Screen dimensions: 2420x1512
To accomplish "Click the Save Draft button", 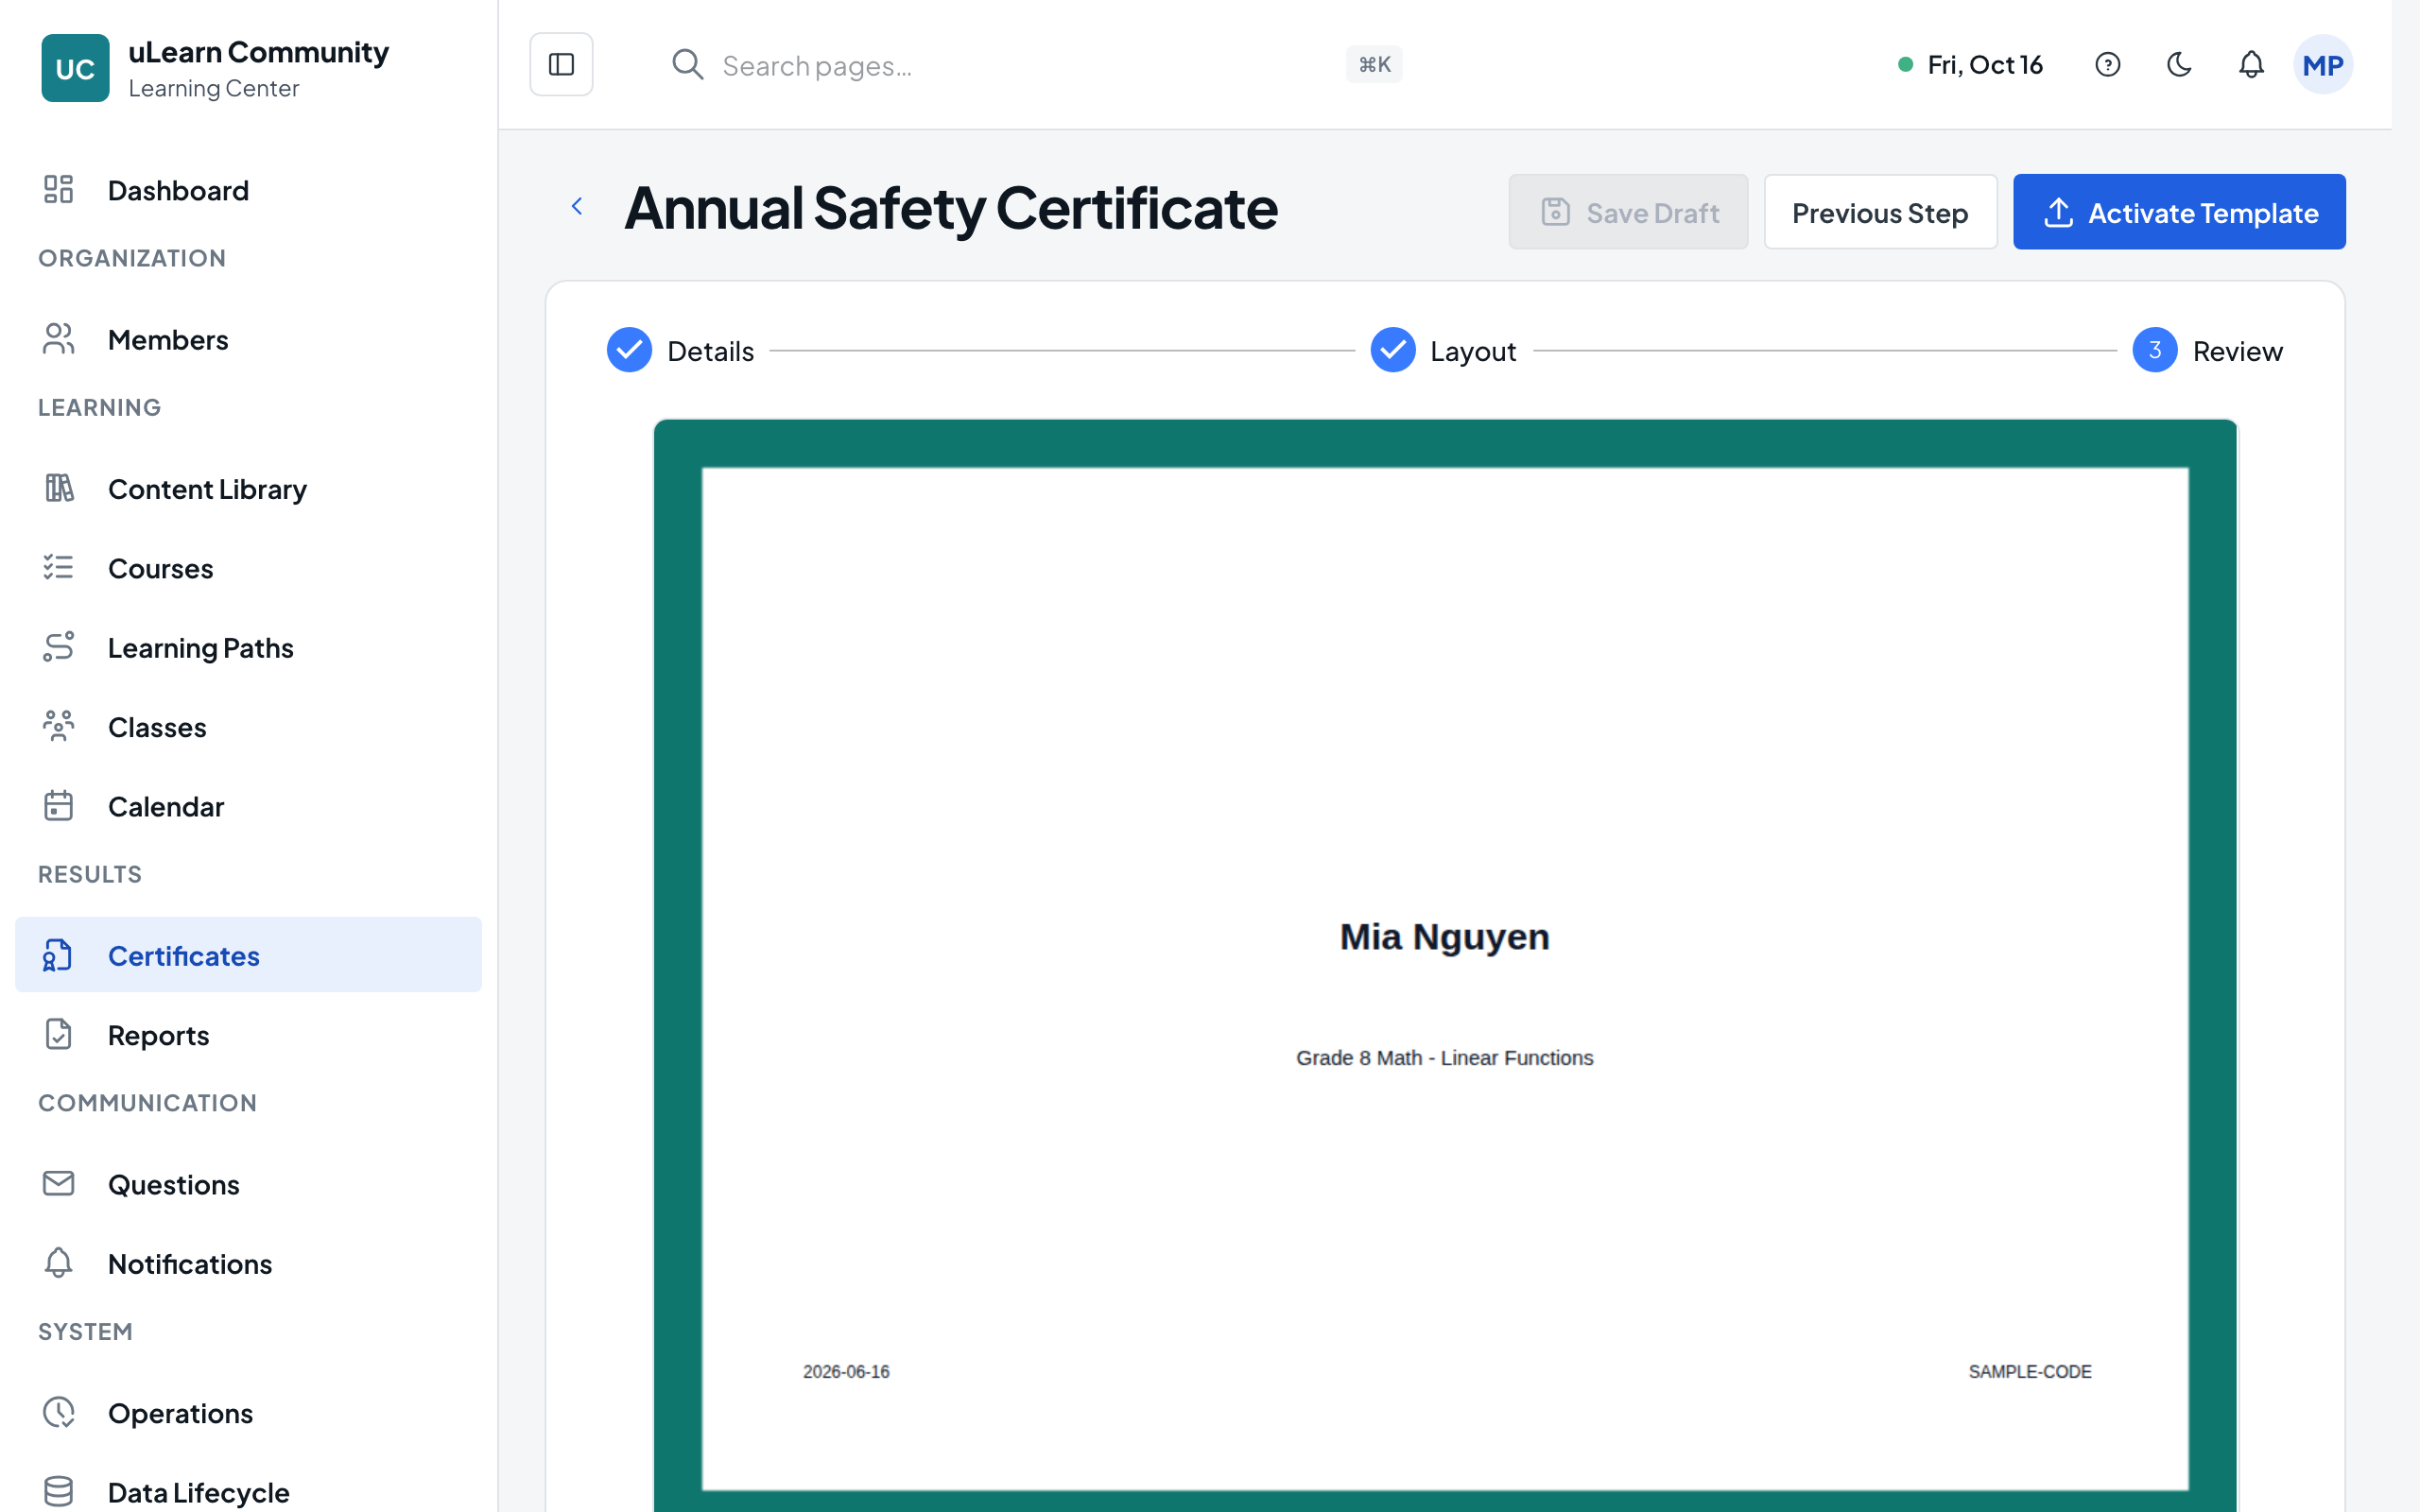I will coord(1628,212).
